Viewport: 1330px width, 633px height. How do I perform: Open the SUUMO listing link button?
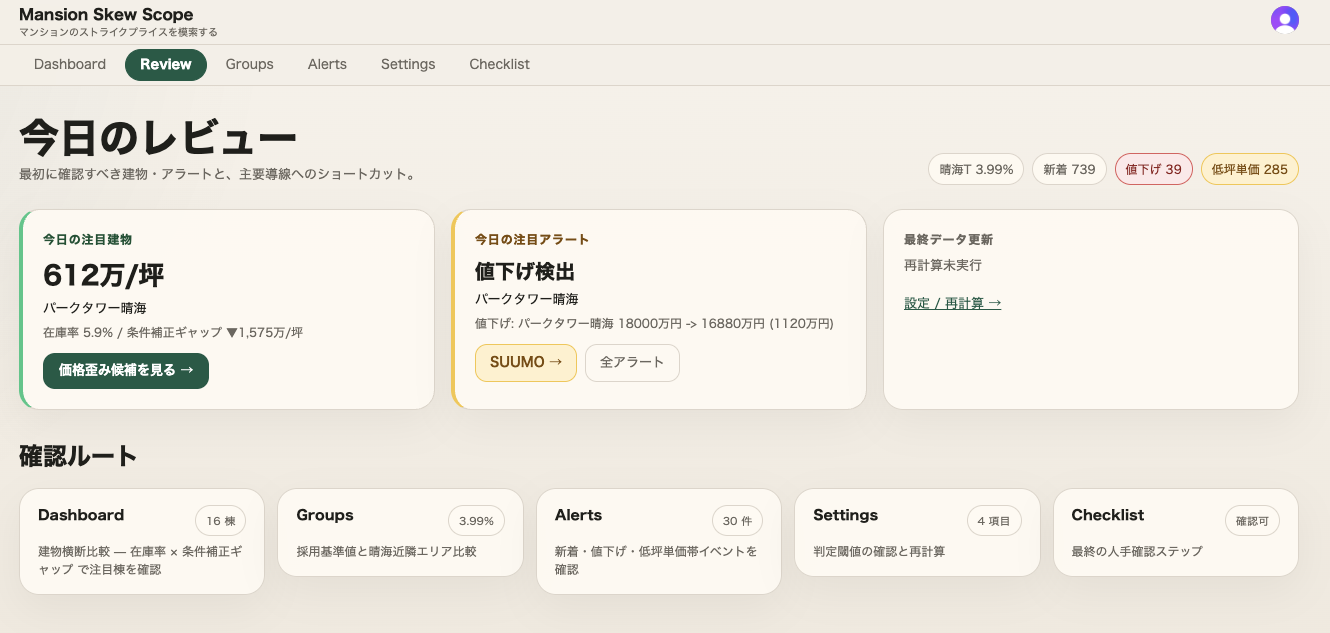coord(526,362)
